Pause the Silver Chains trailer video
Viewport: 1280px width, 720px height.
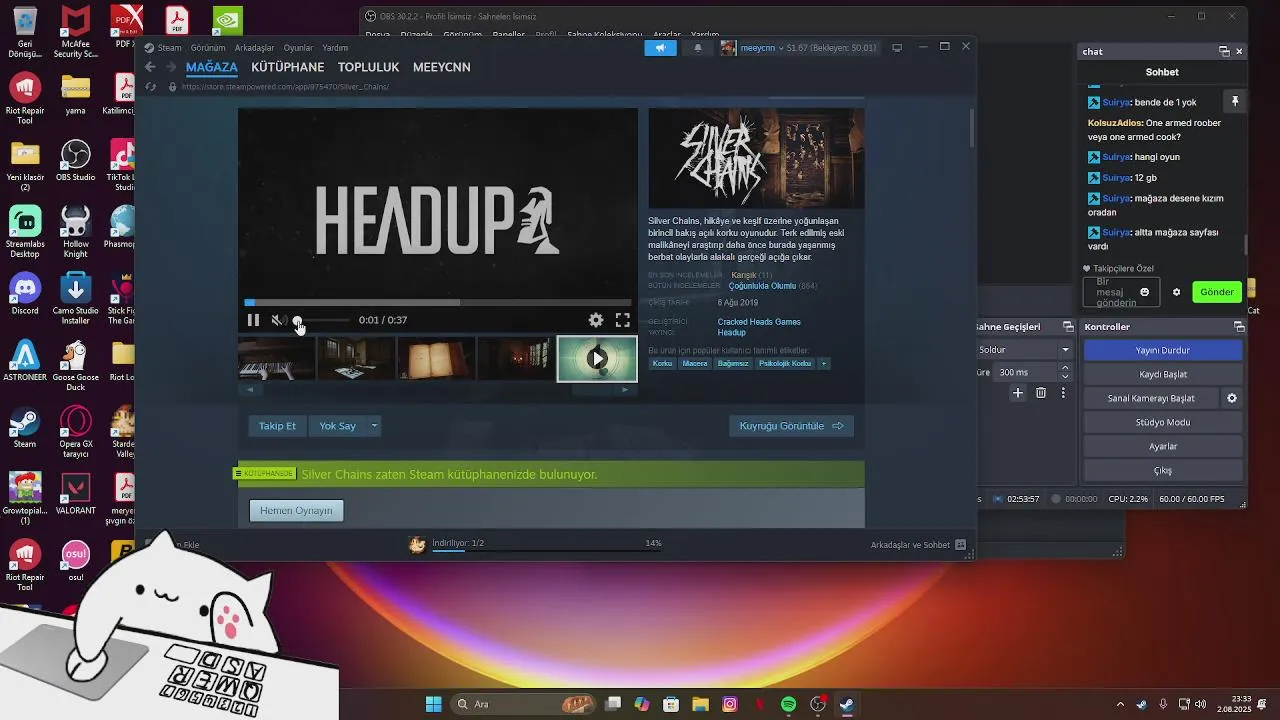pos(253,320)
